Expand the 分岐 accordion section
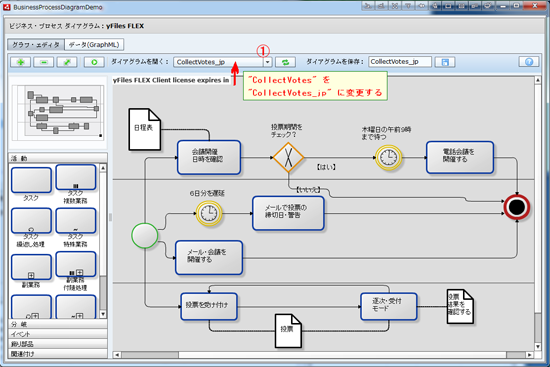This screenshot has width=550, height=367. point(58,324)
